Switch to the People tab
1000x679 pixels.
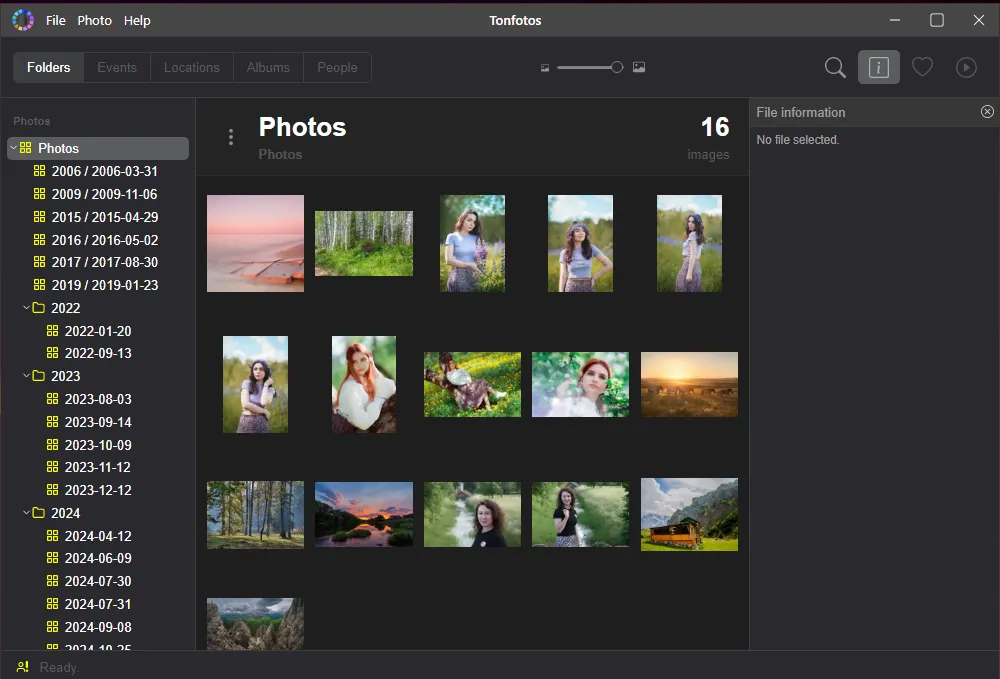coord(337,67)
